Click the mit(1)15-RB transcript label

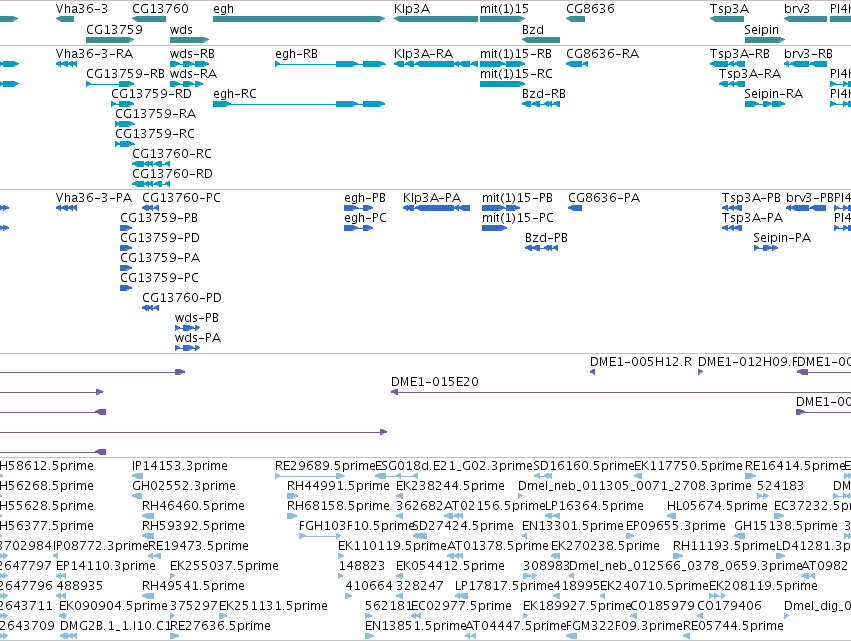(x=516, y=54)
